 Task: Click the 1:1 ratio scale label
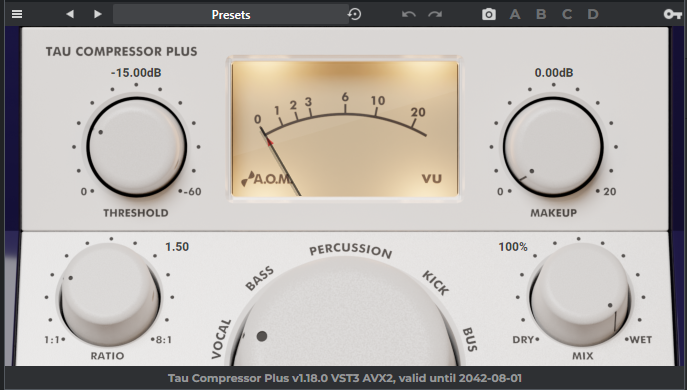click(x=52, y=340)
